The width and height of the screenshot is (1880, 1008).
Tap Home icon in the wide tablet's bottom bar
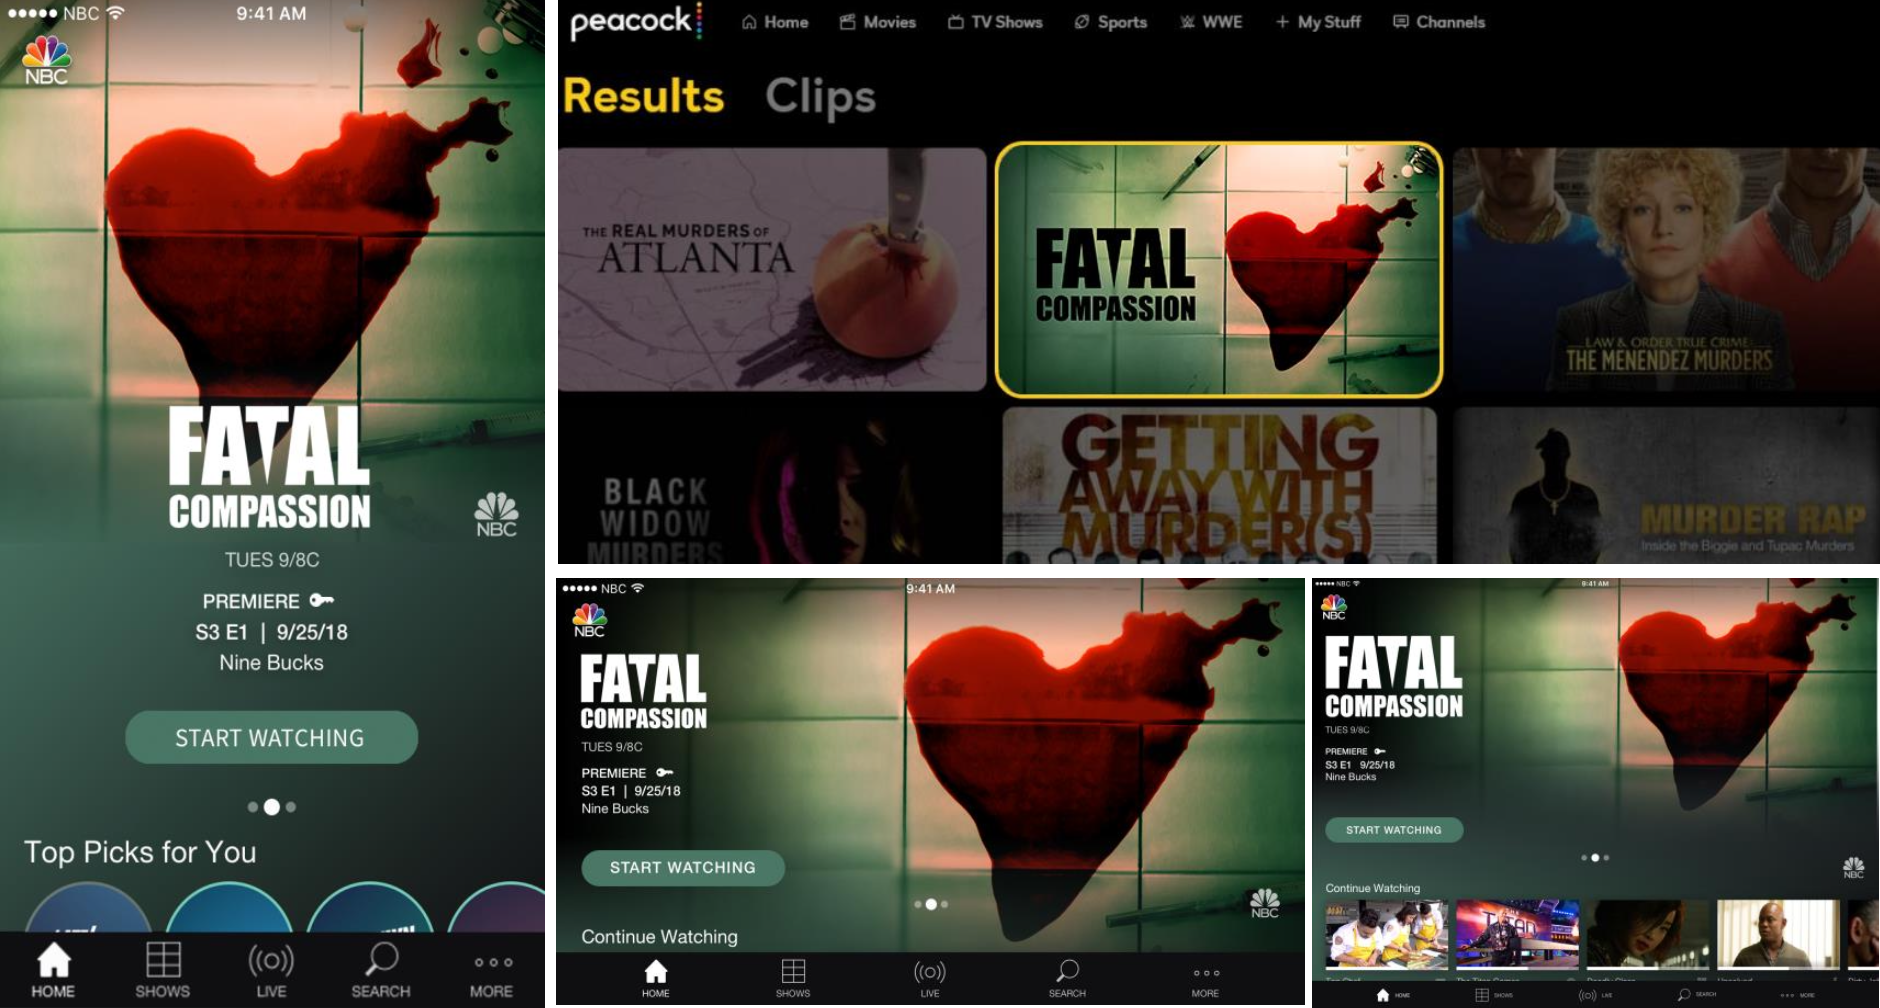pos(656,971)
